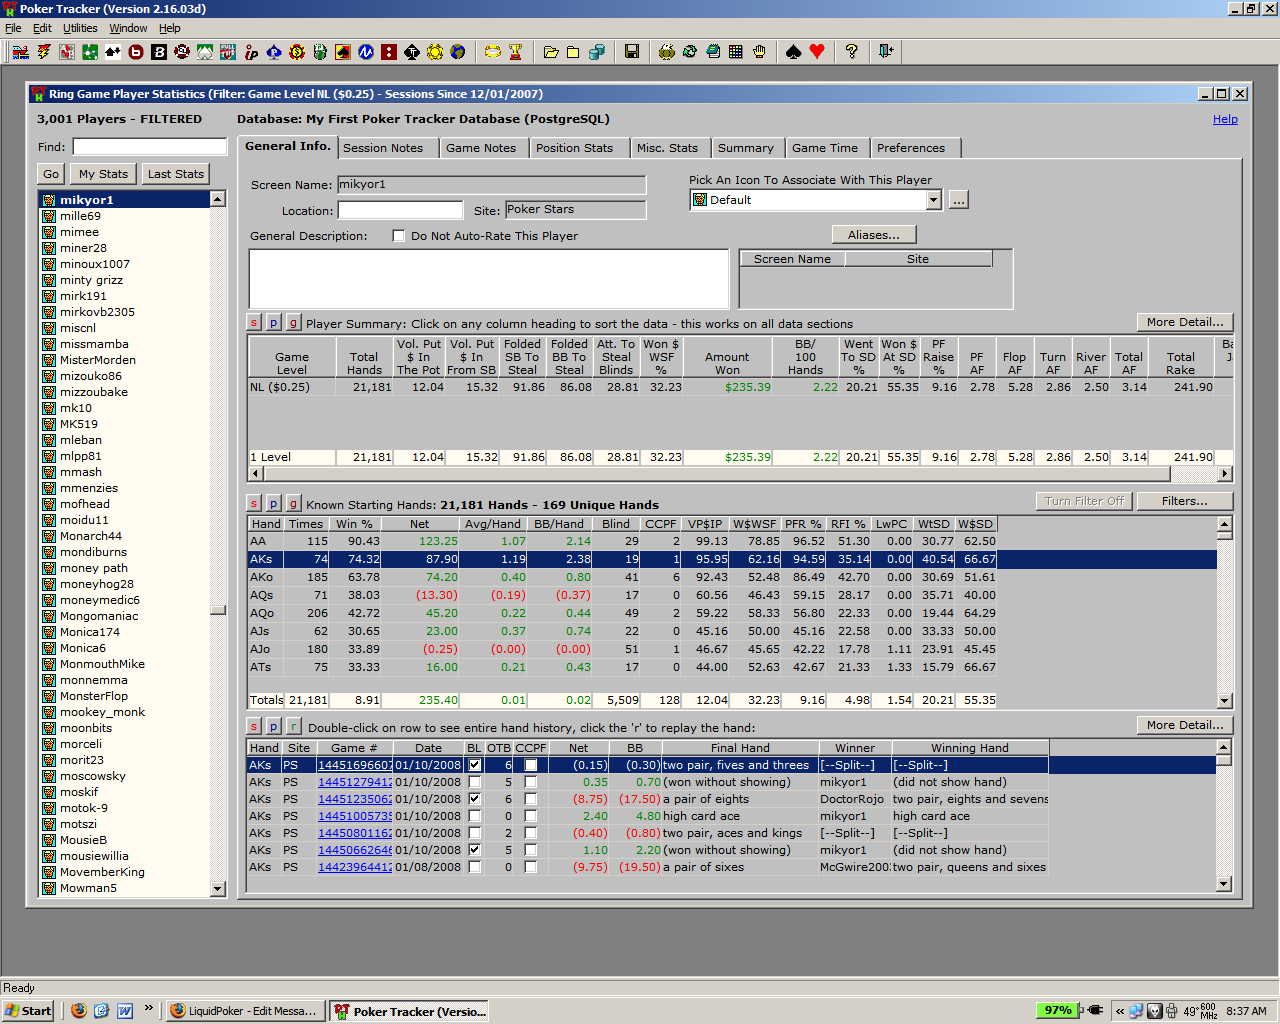Screen dimensions: 1280x1024
Task: Click the Aliases... button
Action: pos(874,235)
